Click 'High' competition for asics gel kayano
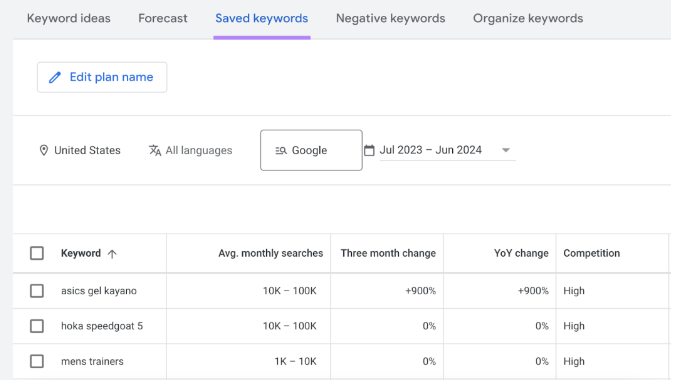Screen dimensions: 680x391 (x=574, y=291)
